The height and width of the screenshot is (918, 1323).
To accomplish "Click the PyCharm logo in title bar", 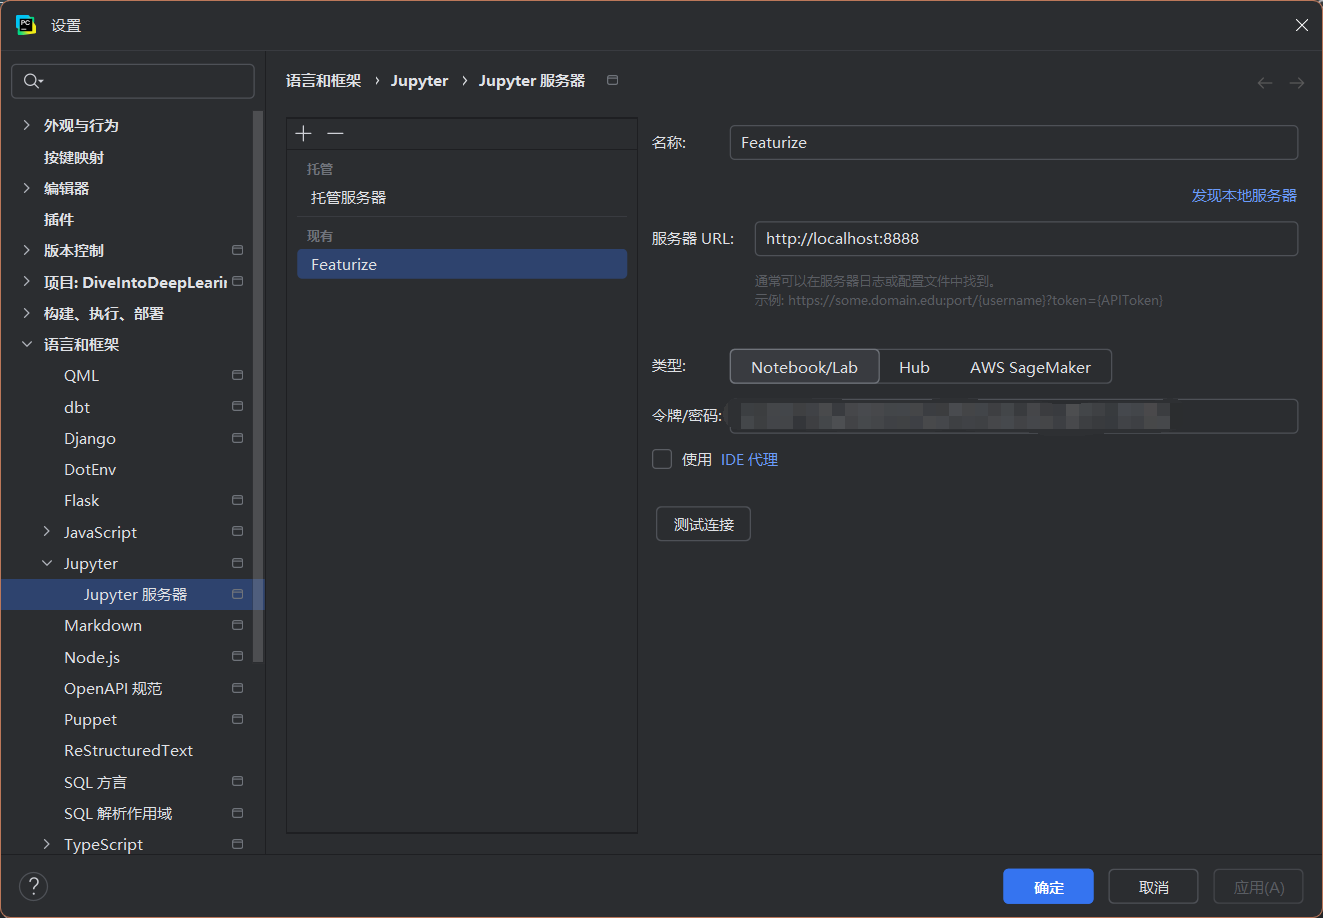I will coord(26,25).
